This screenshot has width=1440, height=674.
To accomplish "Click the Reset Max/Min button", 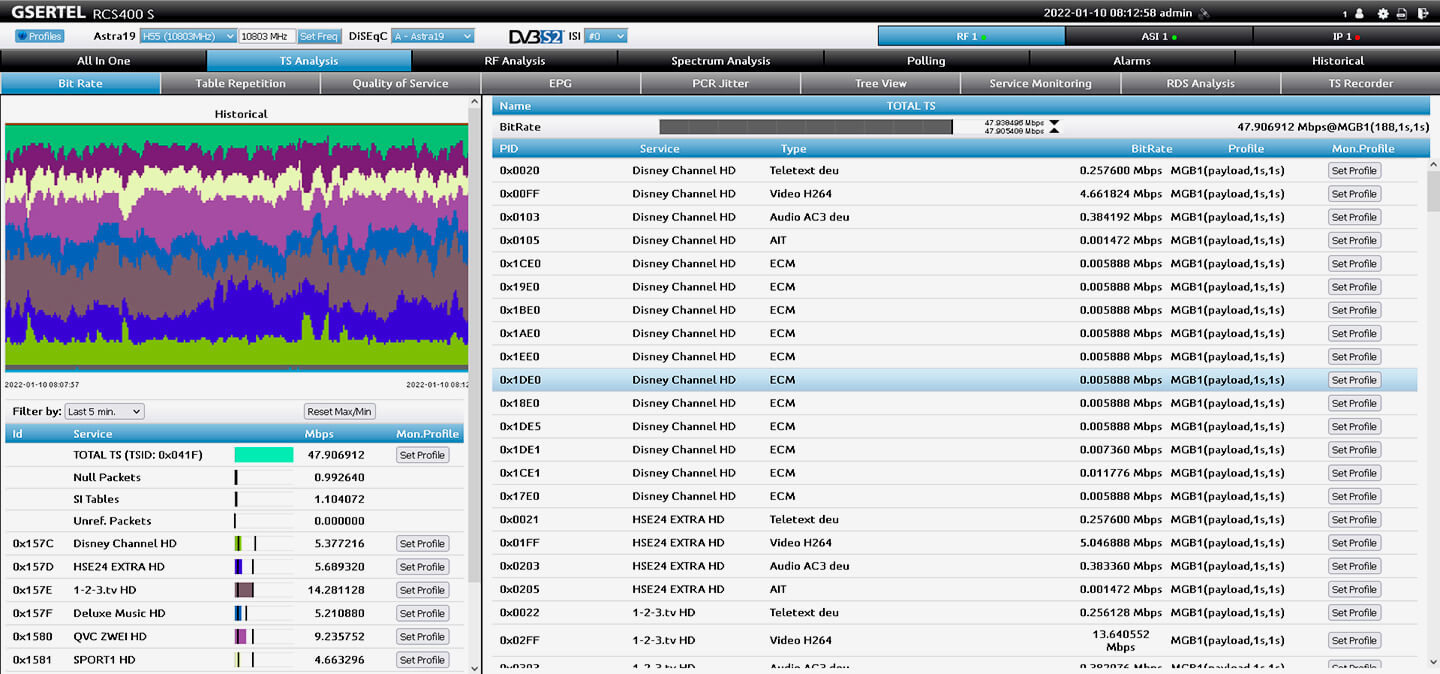I will [x=340, y=412].
